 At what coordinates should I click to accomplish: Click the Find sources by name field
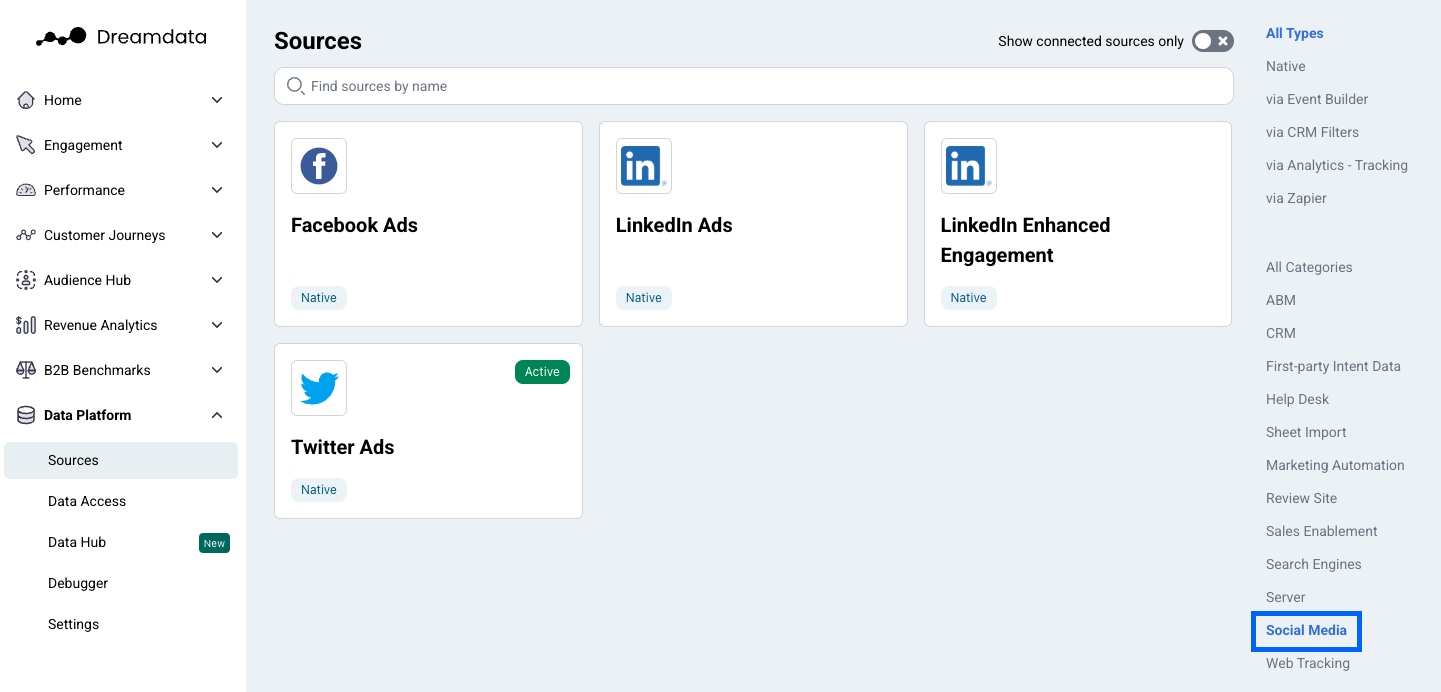tap(753, 86)
